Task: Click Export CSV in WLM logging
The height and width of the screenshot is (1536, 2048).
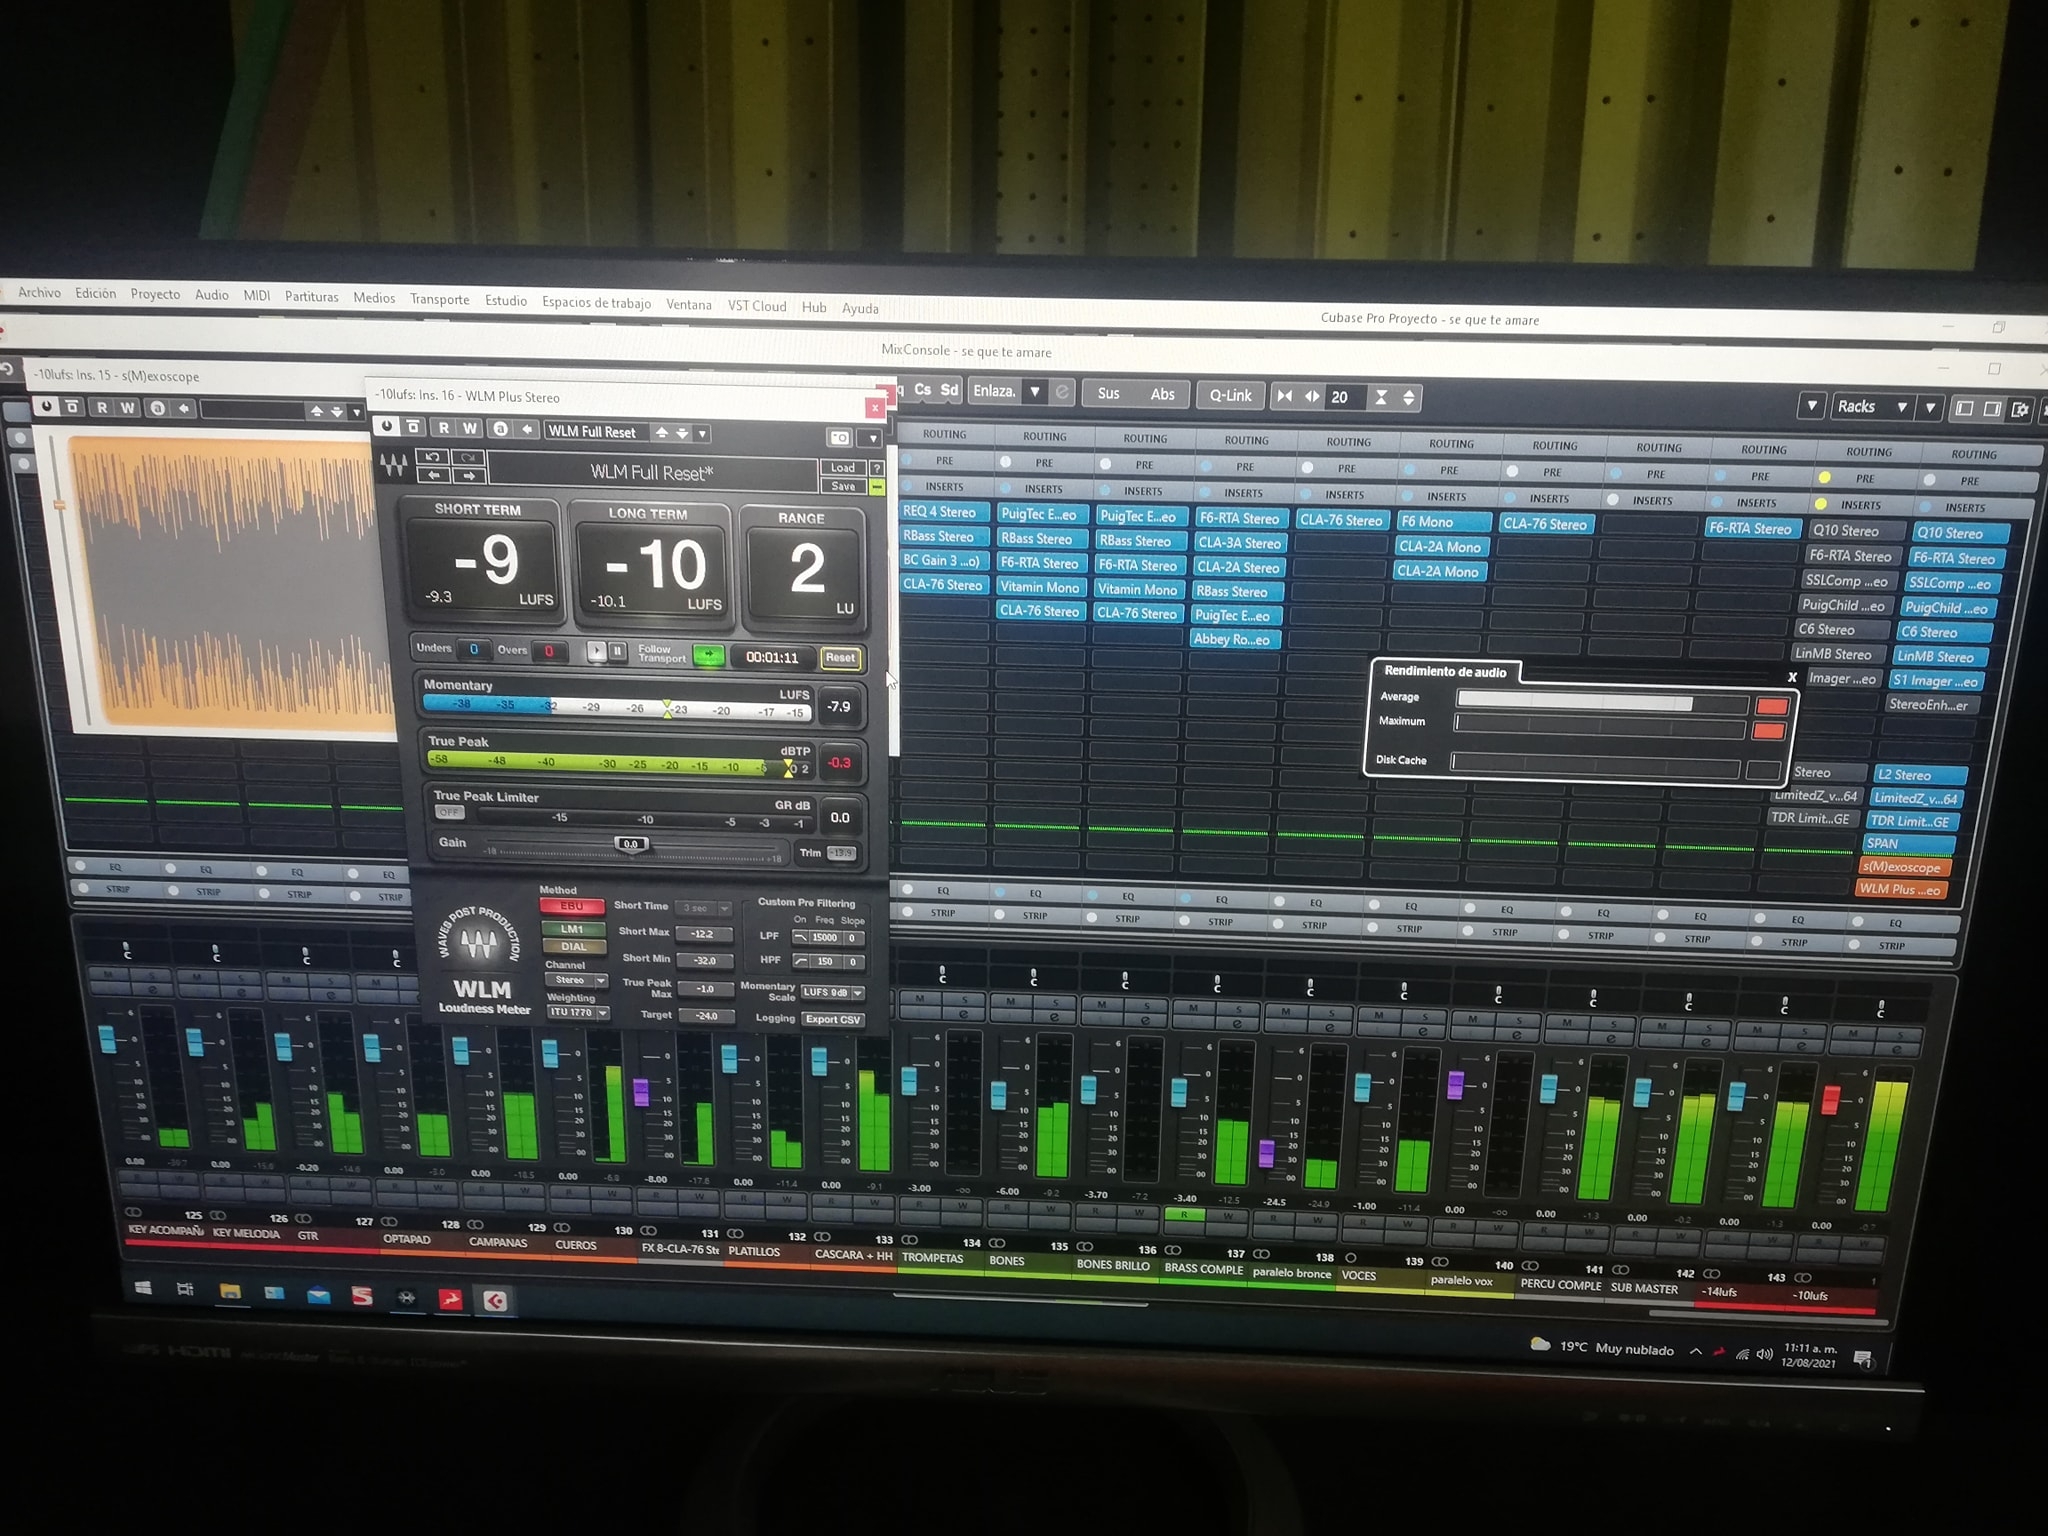Action: 833,1020
